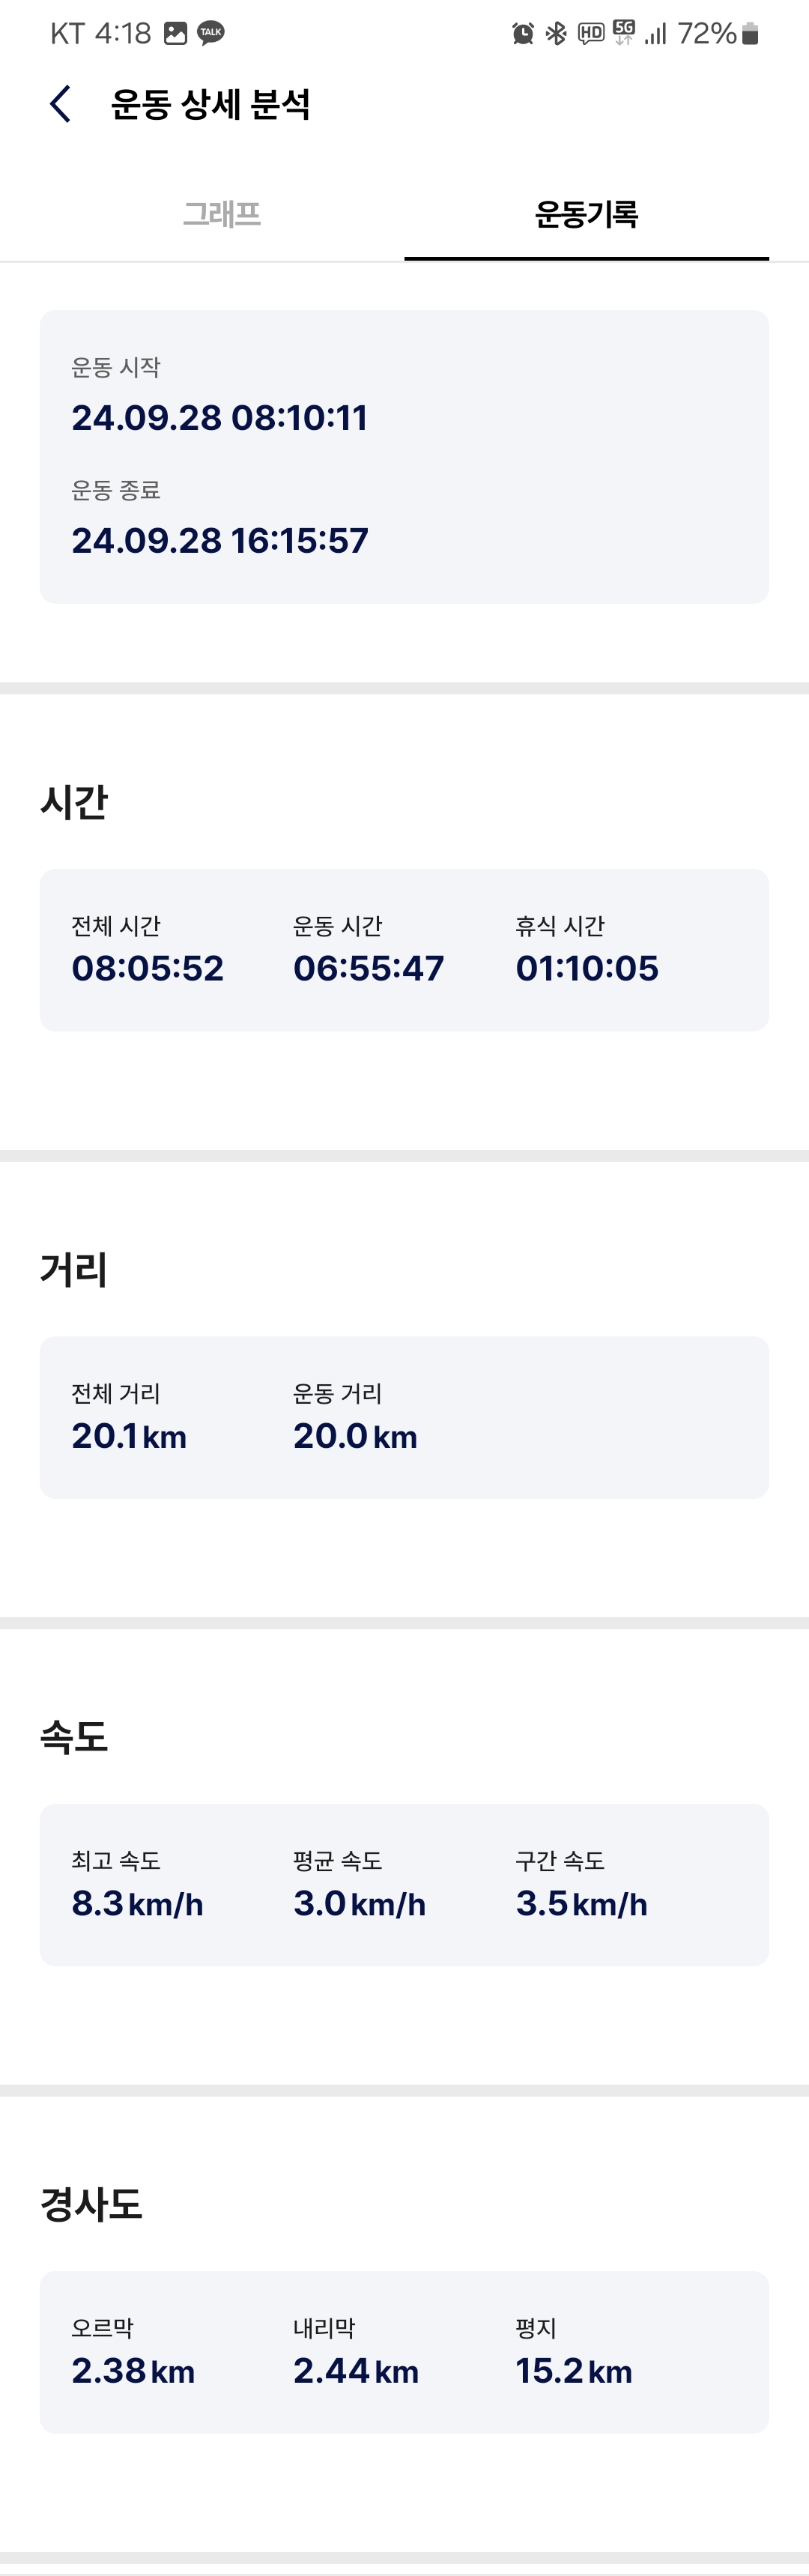Image resolution: width=809 pixels, height=2576 pixels.
Task: Tap the 구간 속도 3.5 km/h value
Action: [x=581, y=1903]
